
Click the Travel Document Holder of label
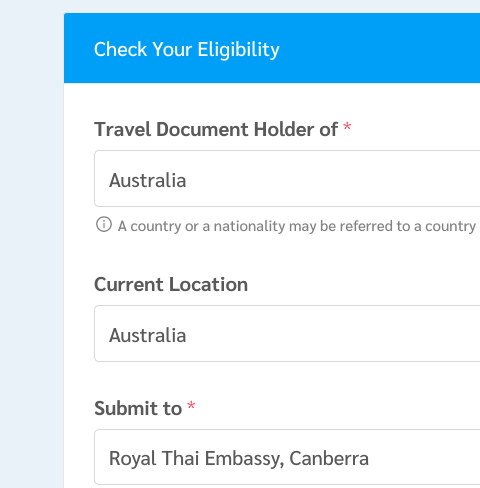[x=216, y=129]
